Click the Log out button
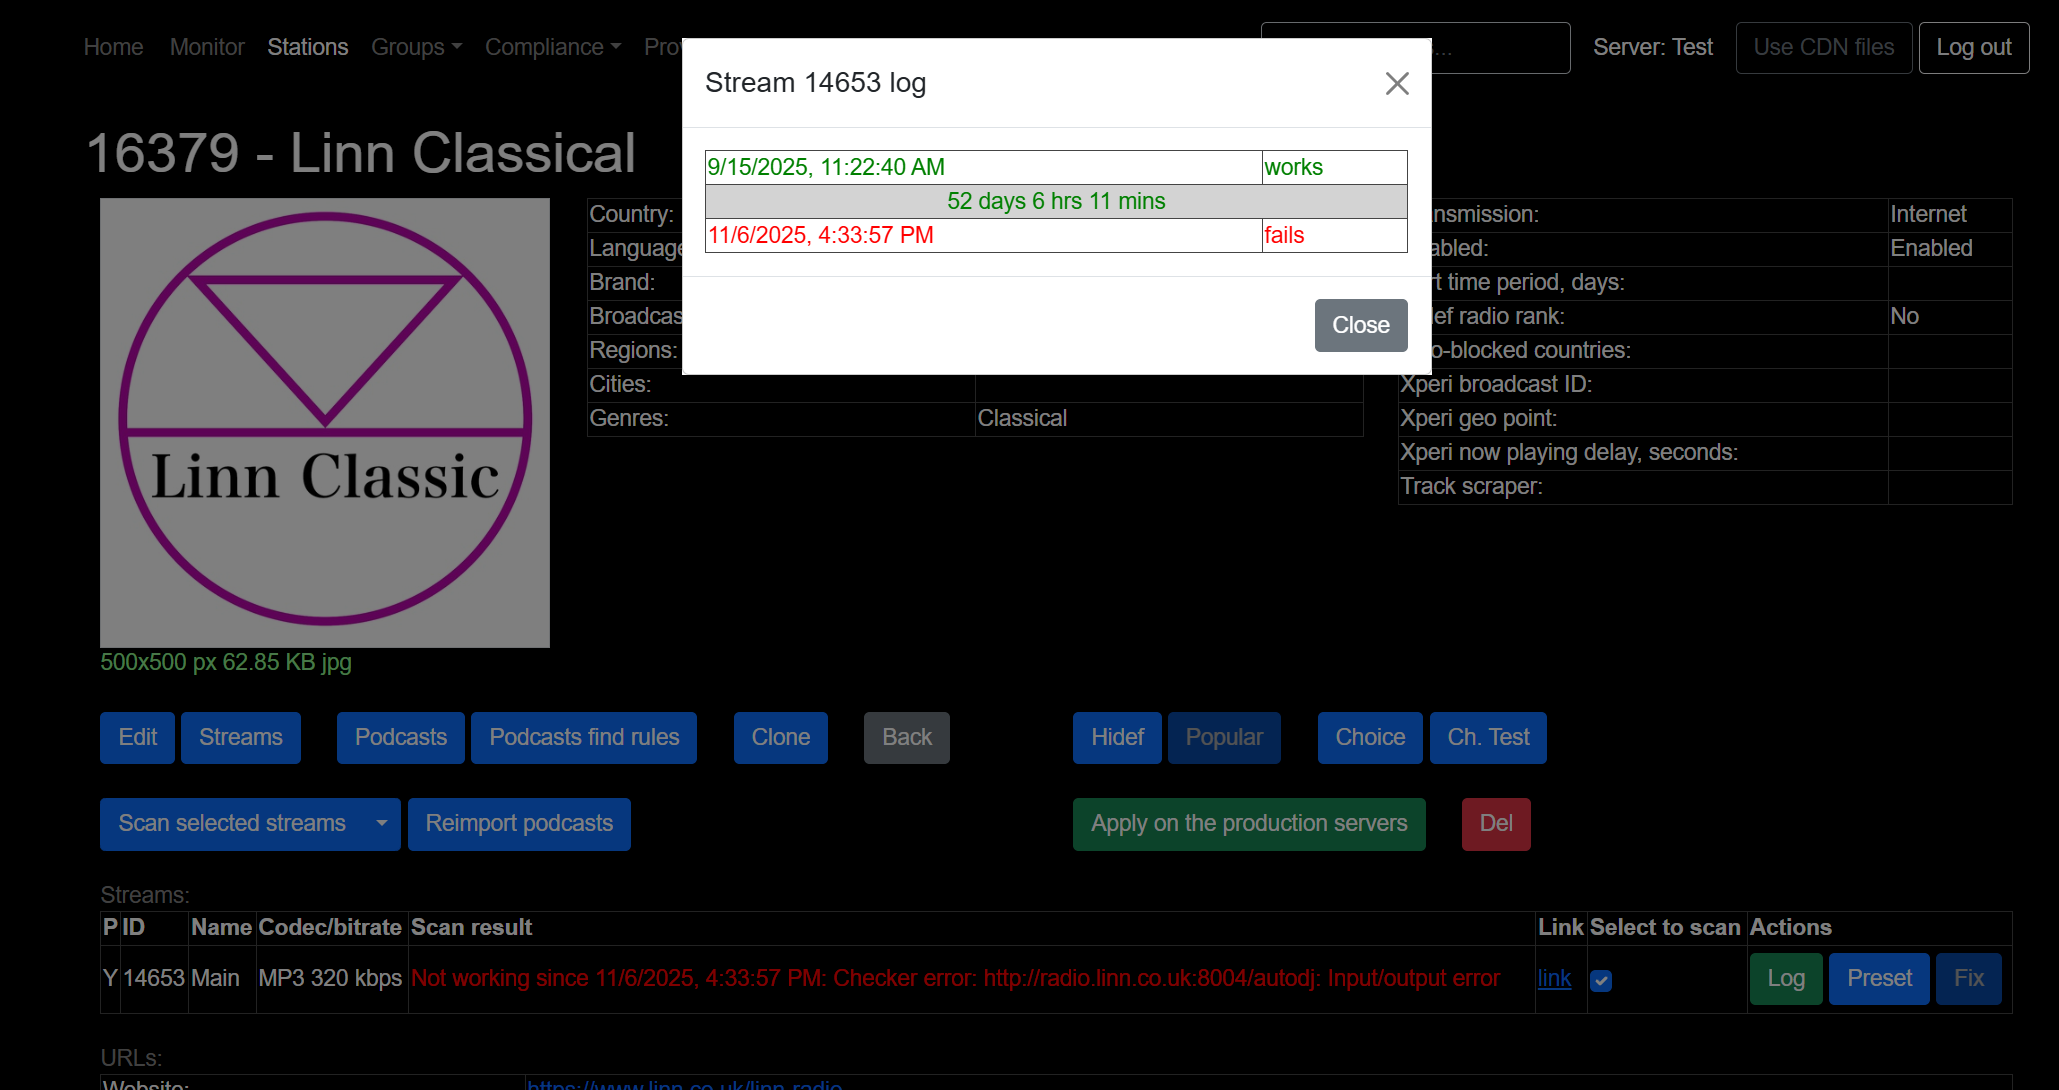Viewport: 2059px width, 1090px height. tap(1973, 47)
